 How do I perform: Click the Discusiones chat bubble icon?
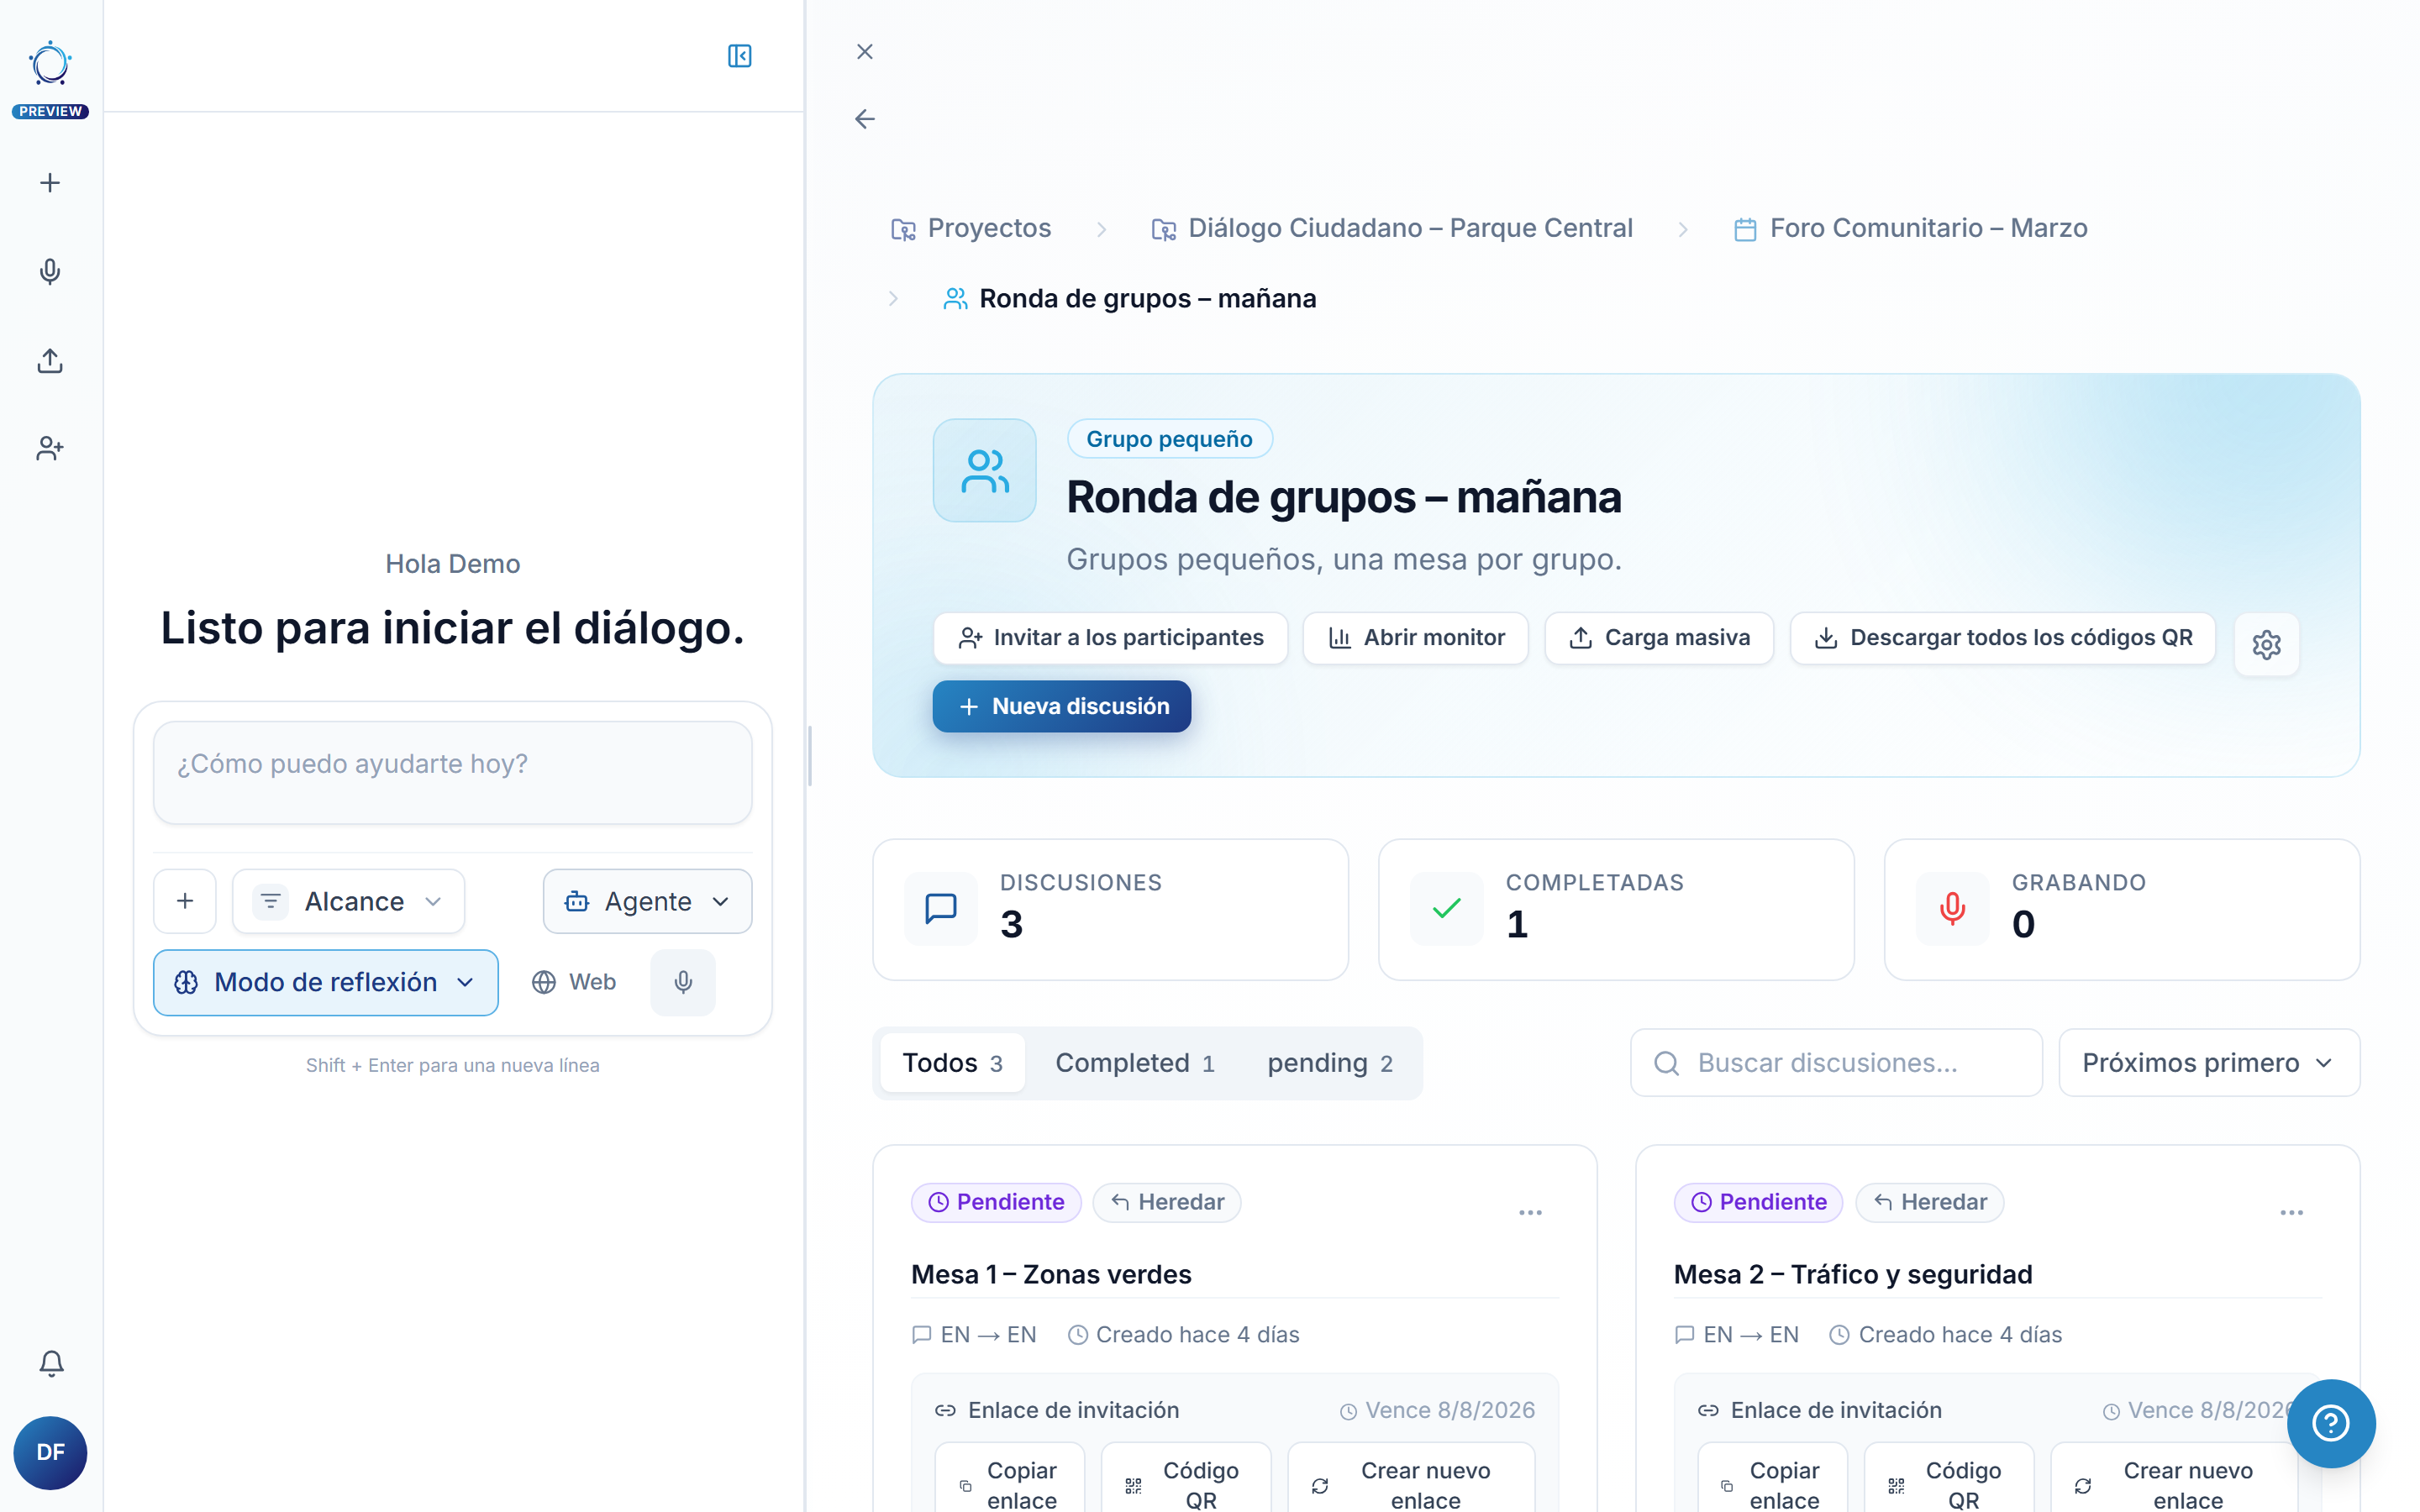[x=941, y=909]
